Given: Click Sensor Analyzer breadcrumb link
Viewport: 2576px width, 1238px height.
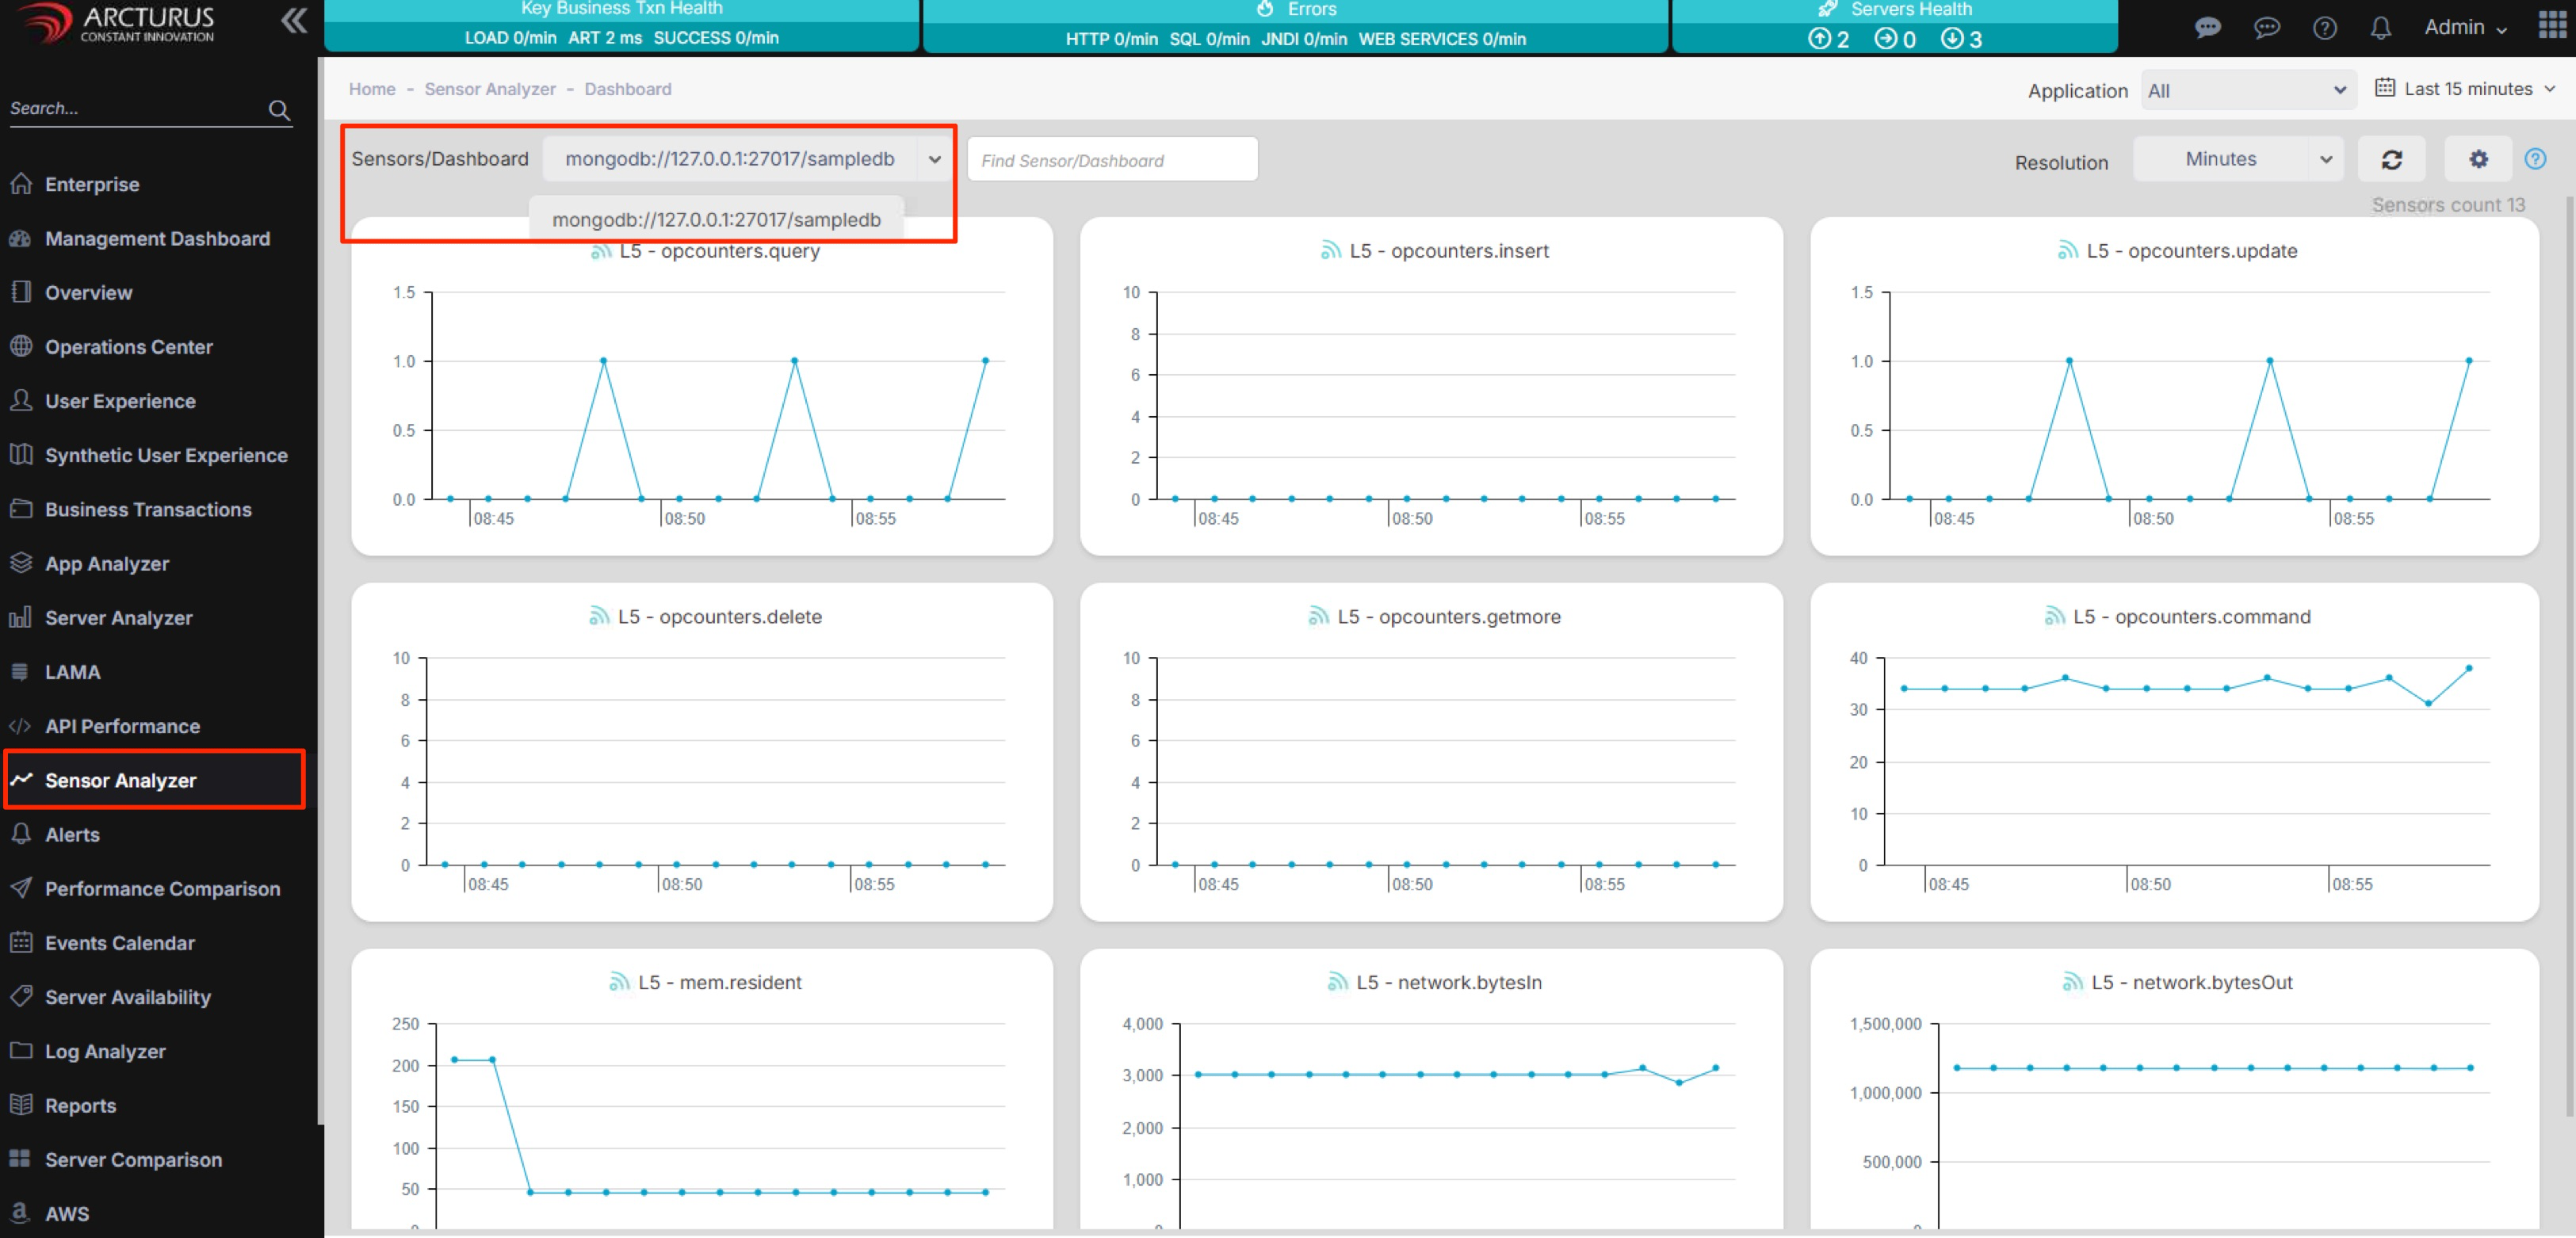Looking at the screenshot, I should [490, 89].
